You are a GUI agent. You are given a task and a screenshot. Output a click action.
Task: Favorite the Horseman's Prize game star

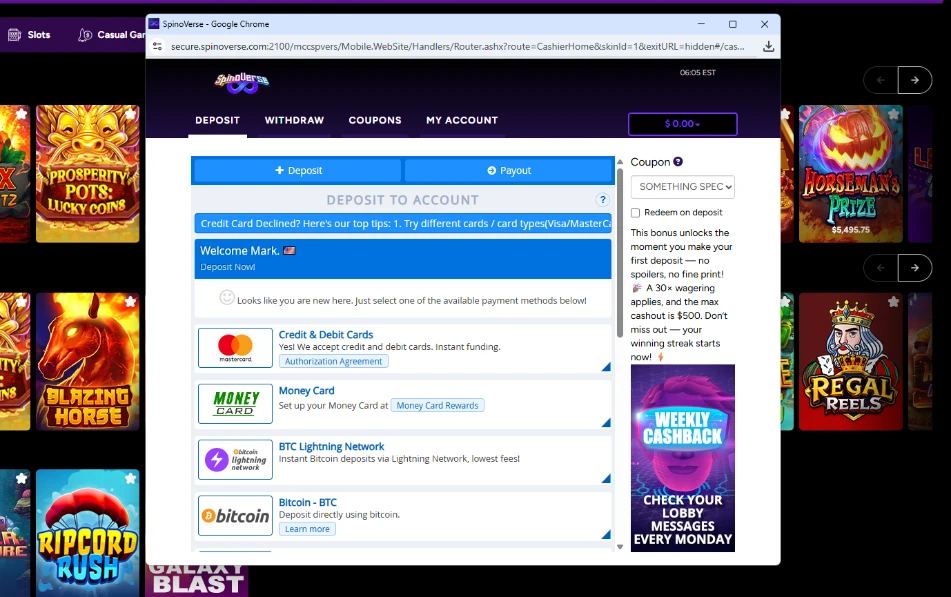pyautogui.click(x=893, y=114)
